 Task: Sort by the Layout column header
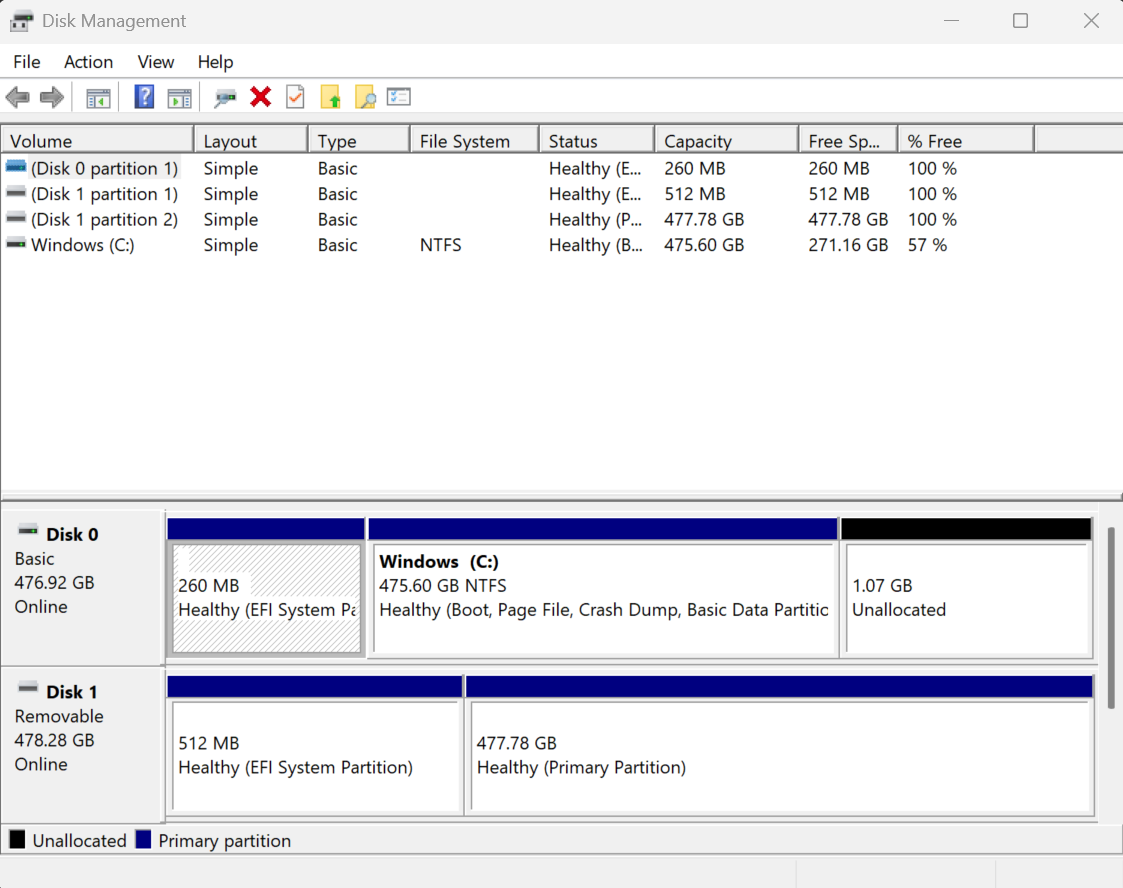pyautogui.click(x=251, y=140)
